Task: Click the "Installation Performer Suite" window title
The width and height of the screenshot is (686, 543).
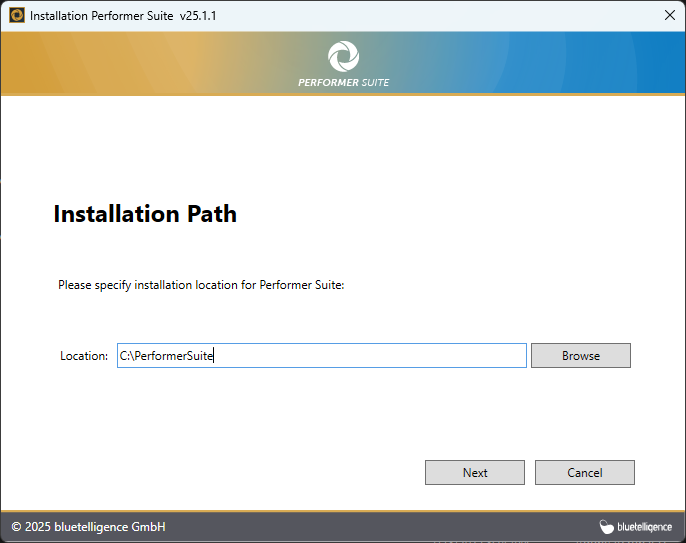Action: click(x=102, y=16)
